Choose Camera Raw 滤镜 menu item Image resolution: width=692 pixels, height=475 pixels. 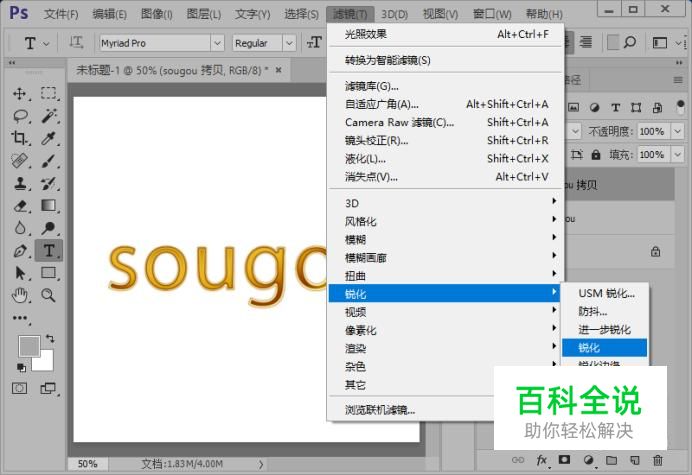(445, 122)
